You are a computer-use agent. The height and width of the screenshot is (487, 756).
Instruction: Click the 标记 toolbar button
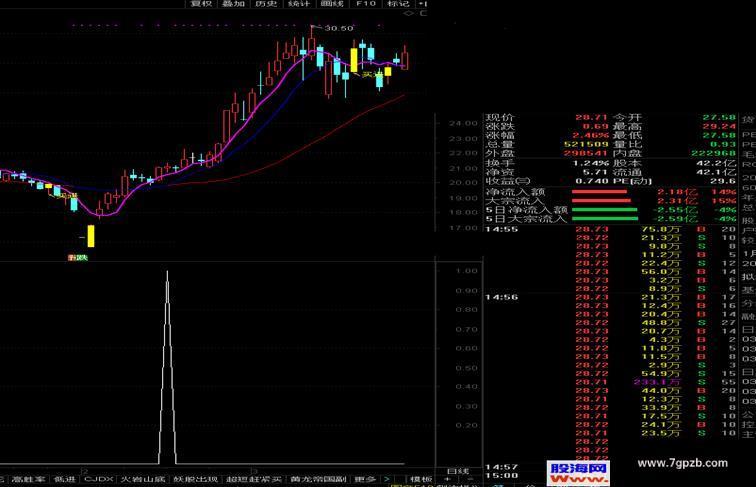click(398, 3)
